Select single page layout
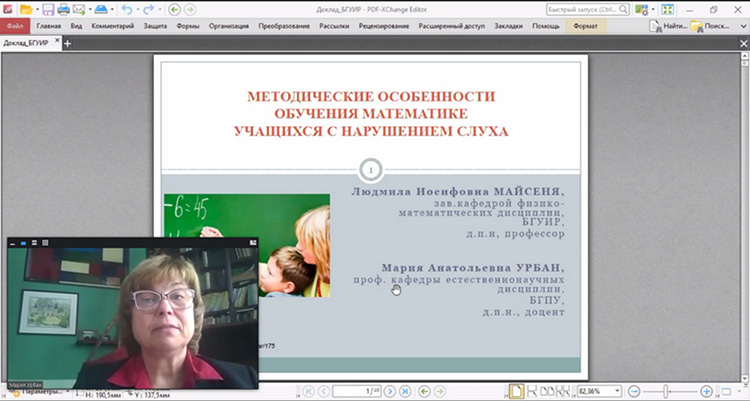This screenshot has height=401, width=750. [516, 391]
